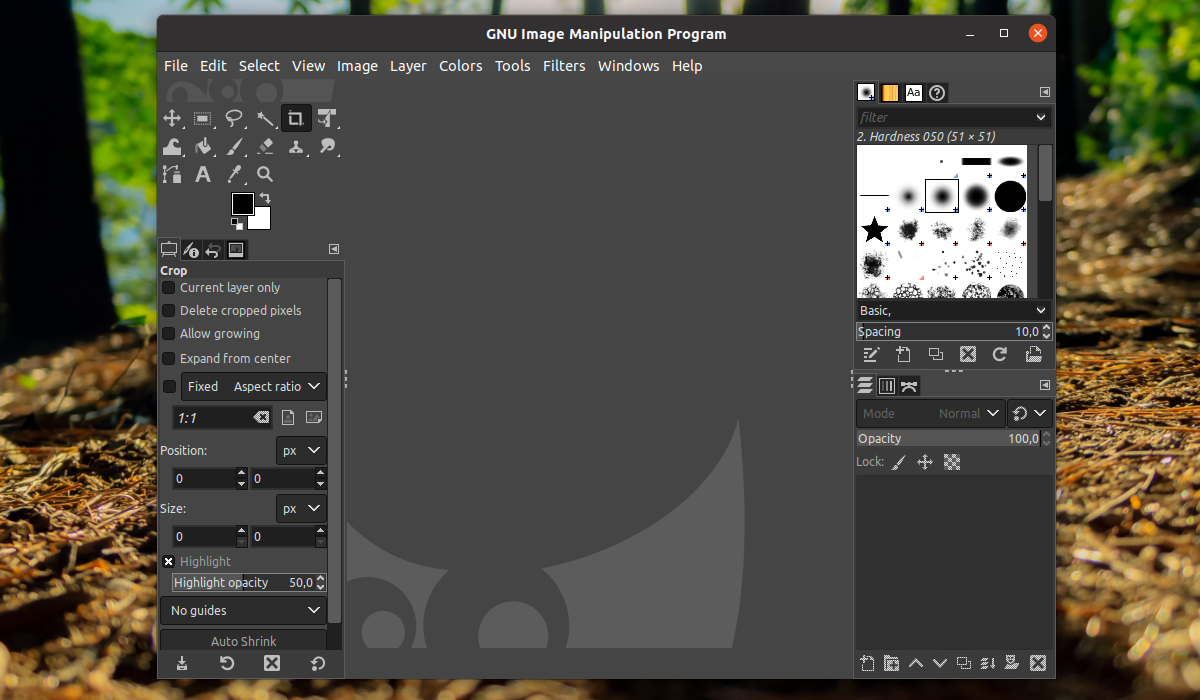Click the Auto Shrink button

[244, 641]
